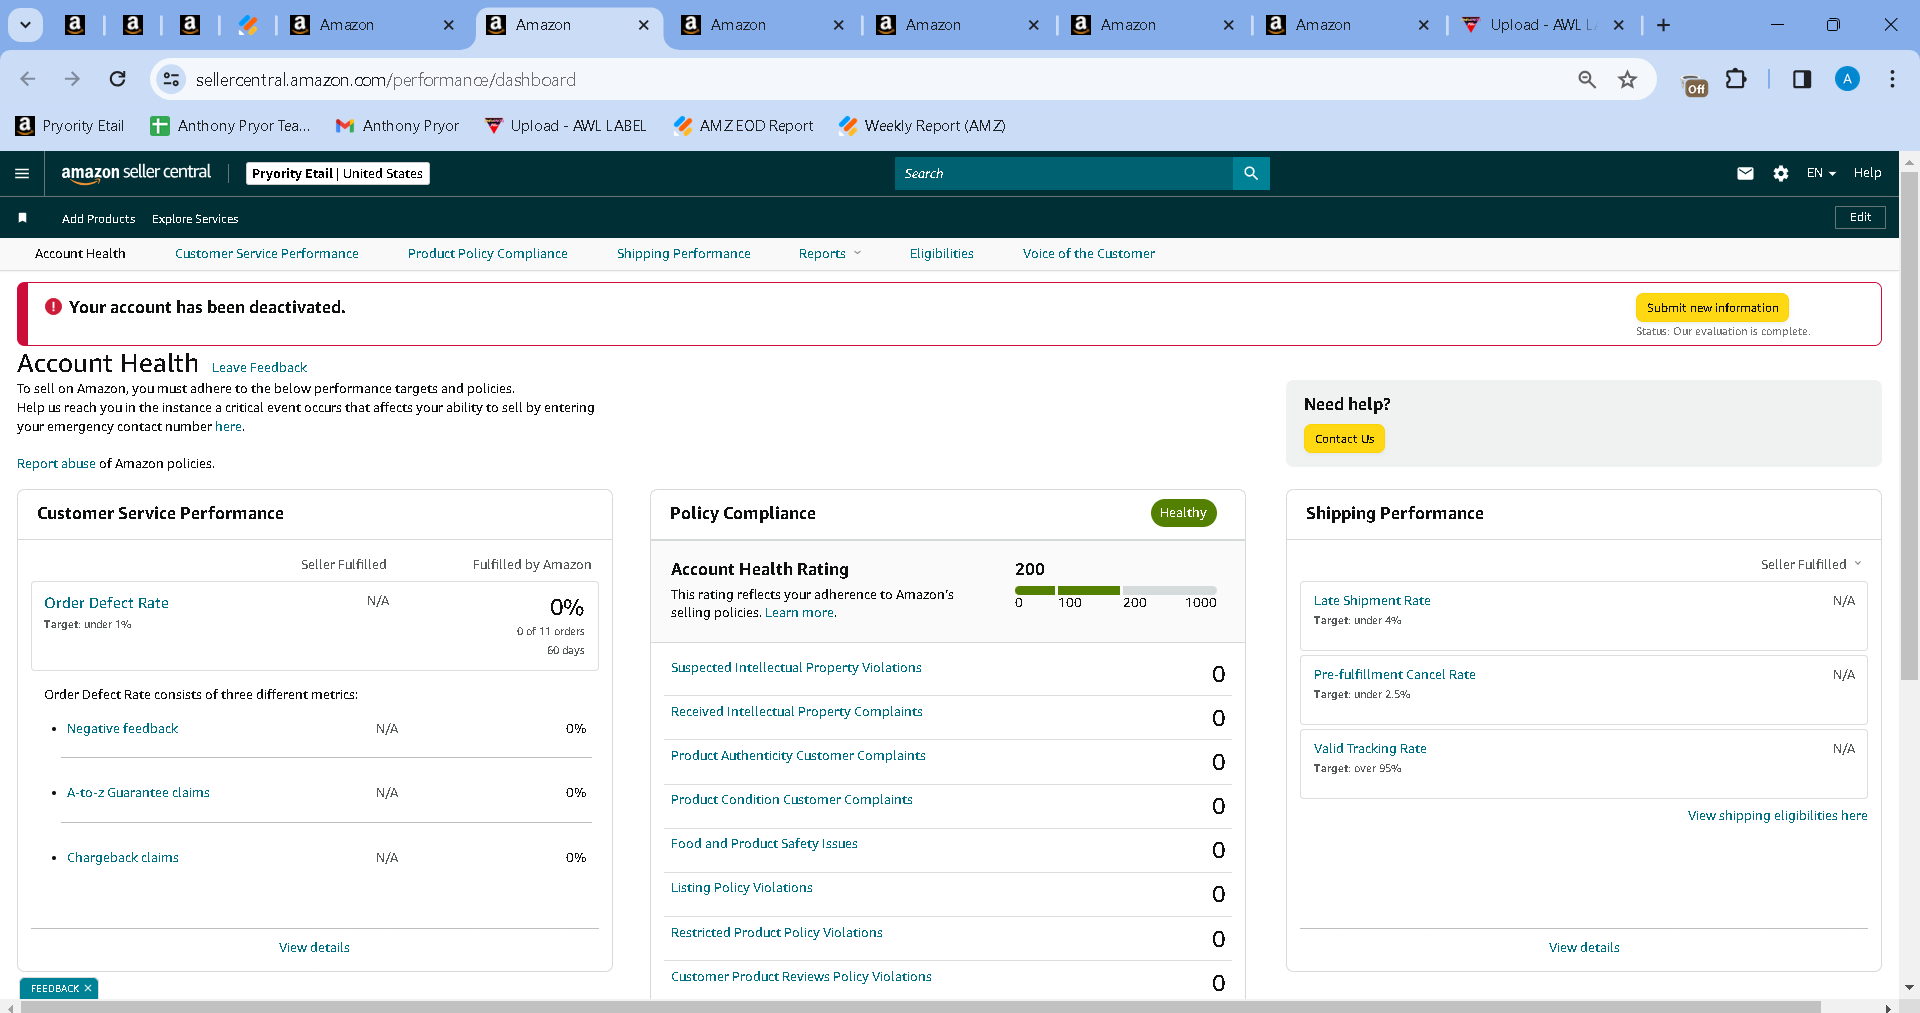This screenshot has height=1013, width=1920.
Task: Open the Chrome profile avatar
Action: pos(1847,79)
